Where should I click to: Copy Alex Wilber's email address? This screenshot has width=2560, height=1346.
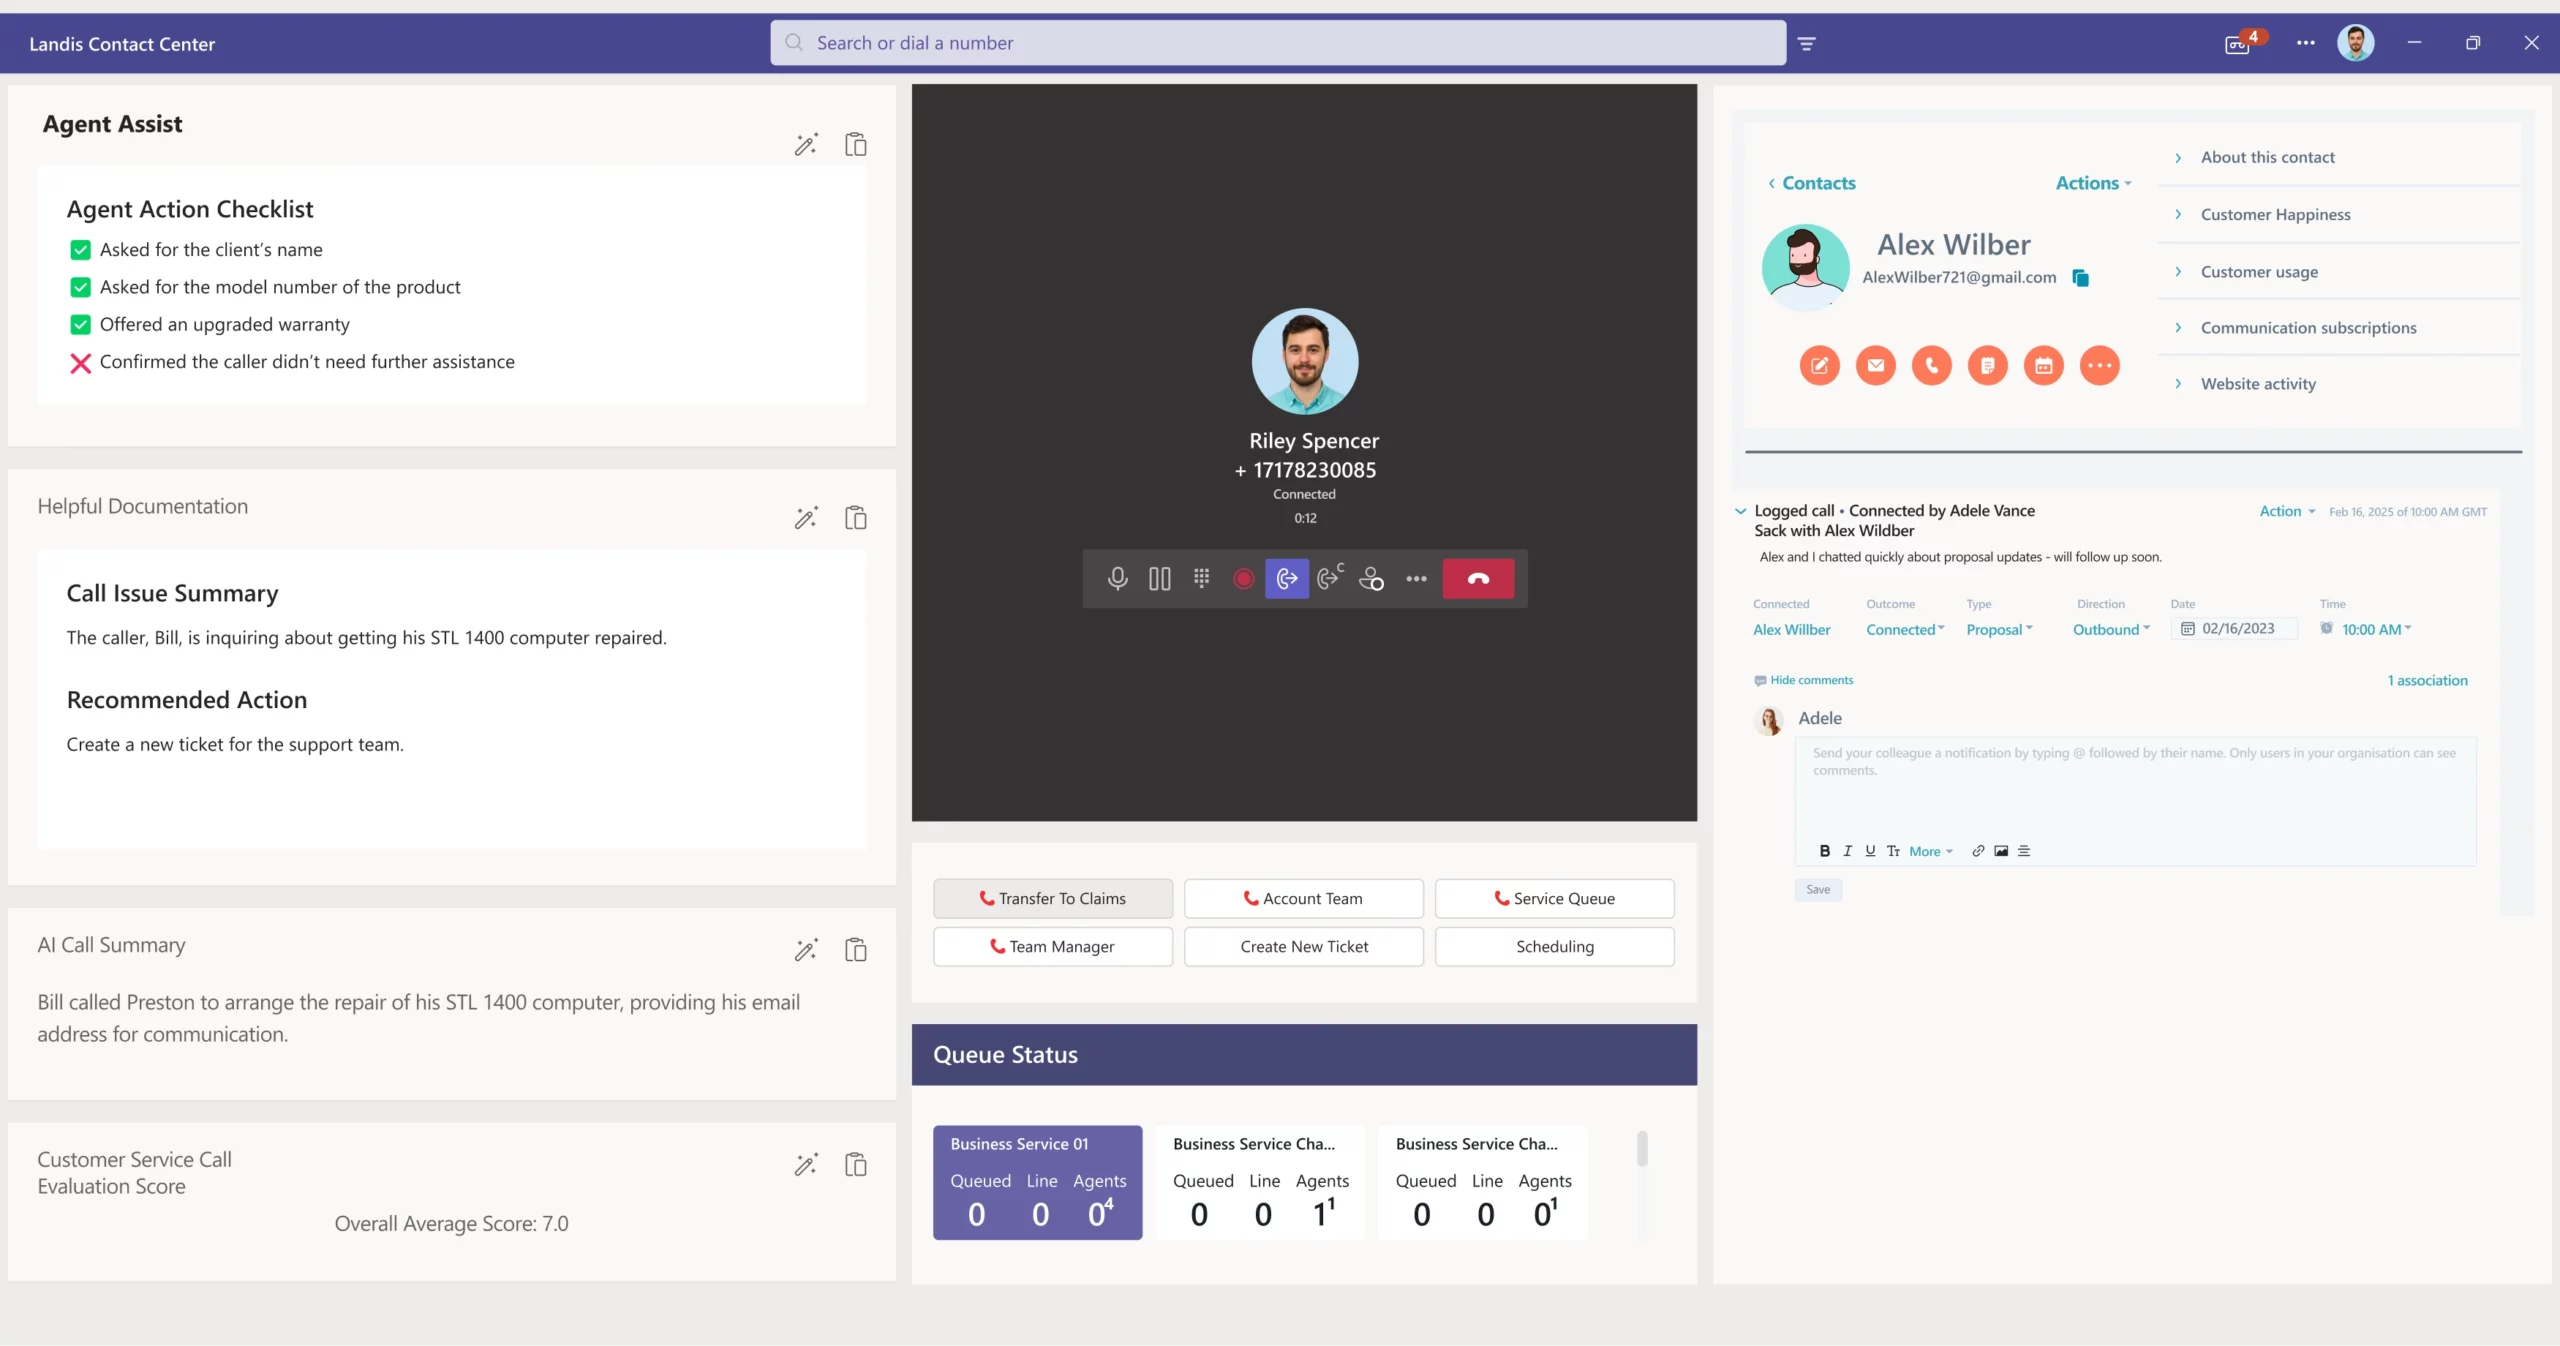[2080, 278]
